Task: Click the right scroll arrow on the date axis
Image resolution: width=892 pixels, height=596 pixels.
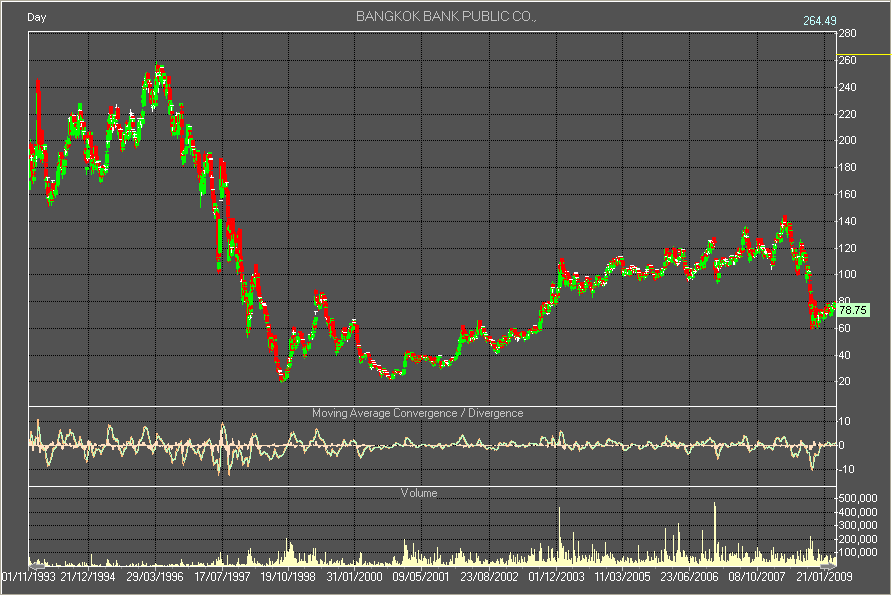Action: pyautogui.click(x=828, y=566)
